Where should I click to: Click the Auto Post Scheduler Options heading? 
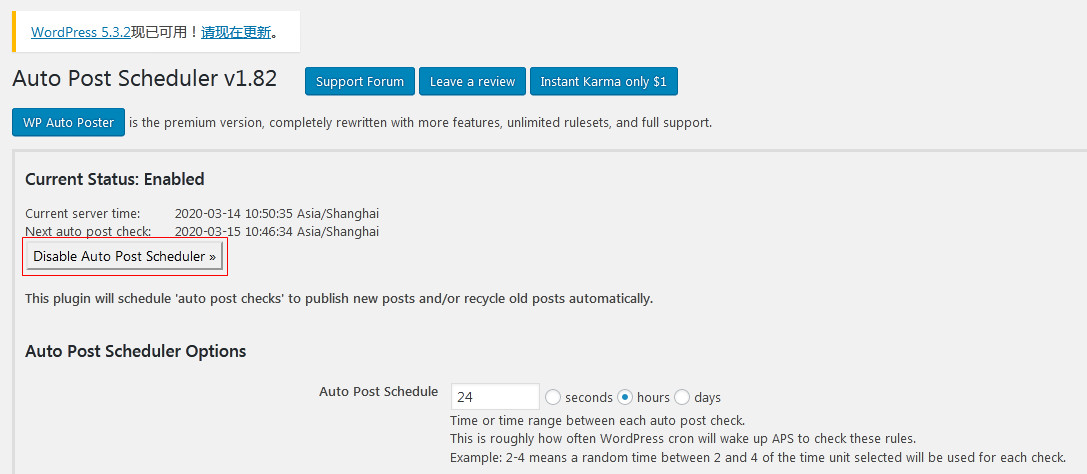click(135, 351)
